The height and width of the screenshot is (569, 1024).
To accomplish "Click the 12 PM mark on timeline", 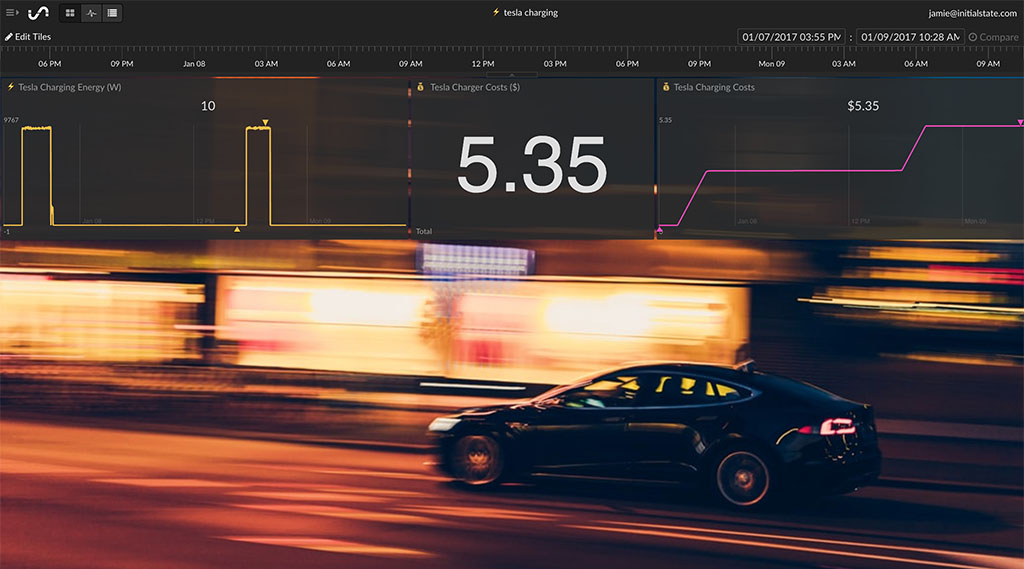I will [x=483, y=63].
